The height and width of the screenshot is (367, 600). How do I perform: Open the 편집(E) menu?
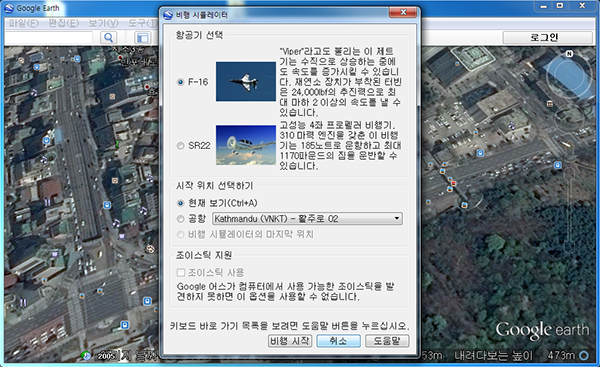pos(64,23)
